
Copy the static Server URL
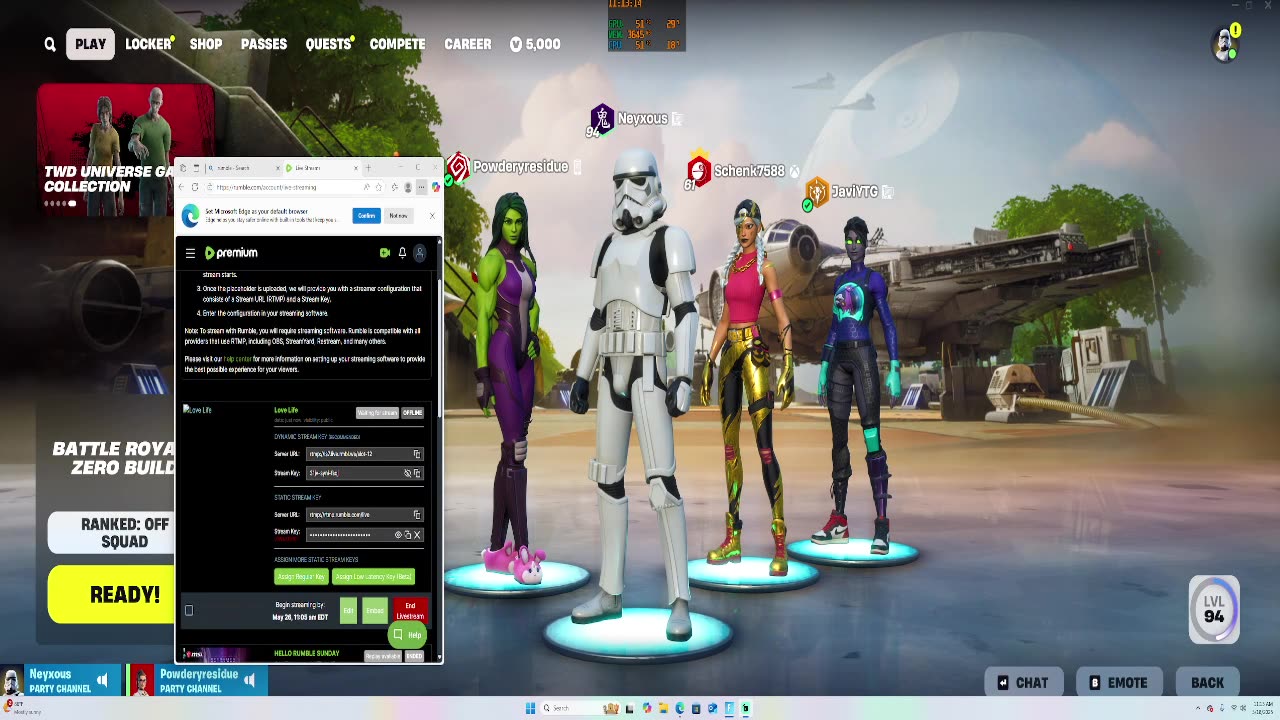tap(417, 515)
